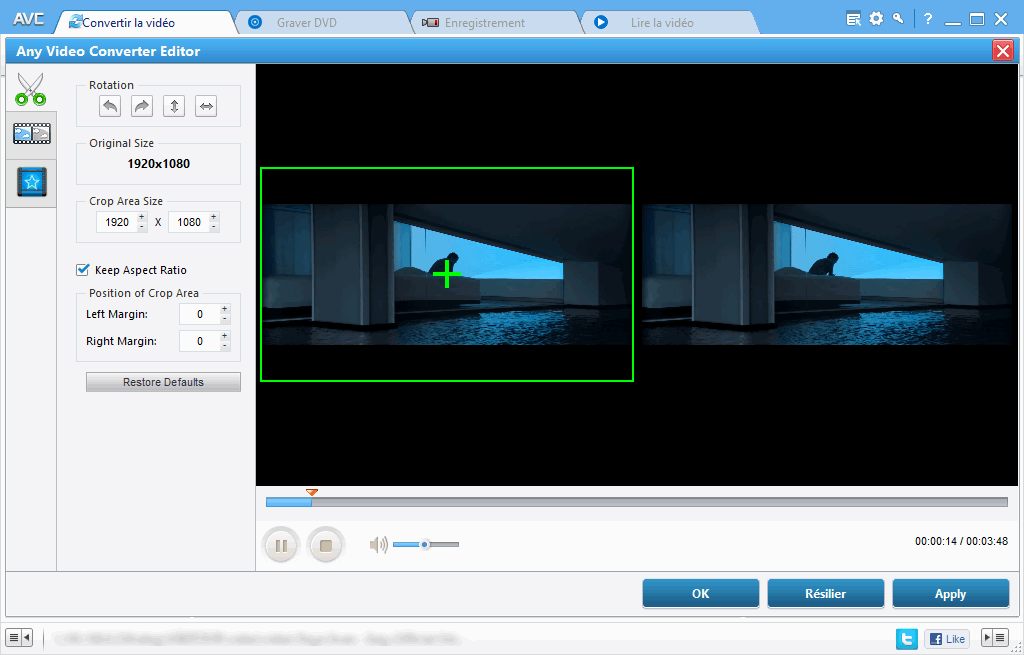This screenshot has width=1024, height=655.
Task: Increase crop width value
Action: click(142, 217)
